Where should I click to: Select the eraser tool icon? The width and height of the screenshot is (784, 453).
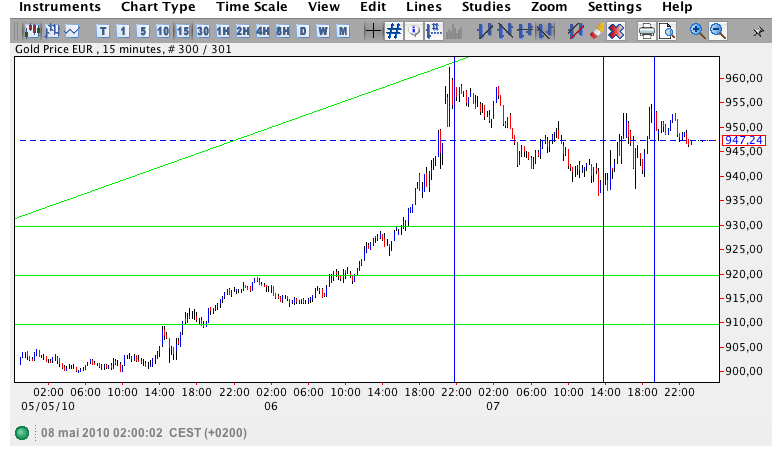597,31
